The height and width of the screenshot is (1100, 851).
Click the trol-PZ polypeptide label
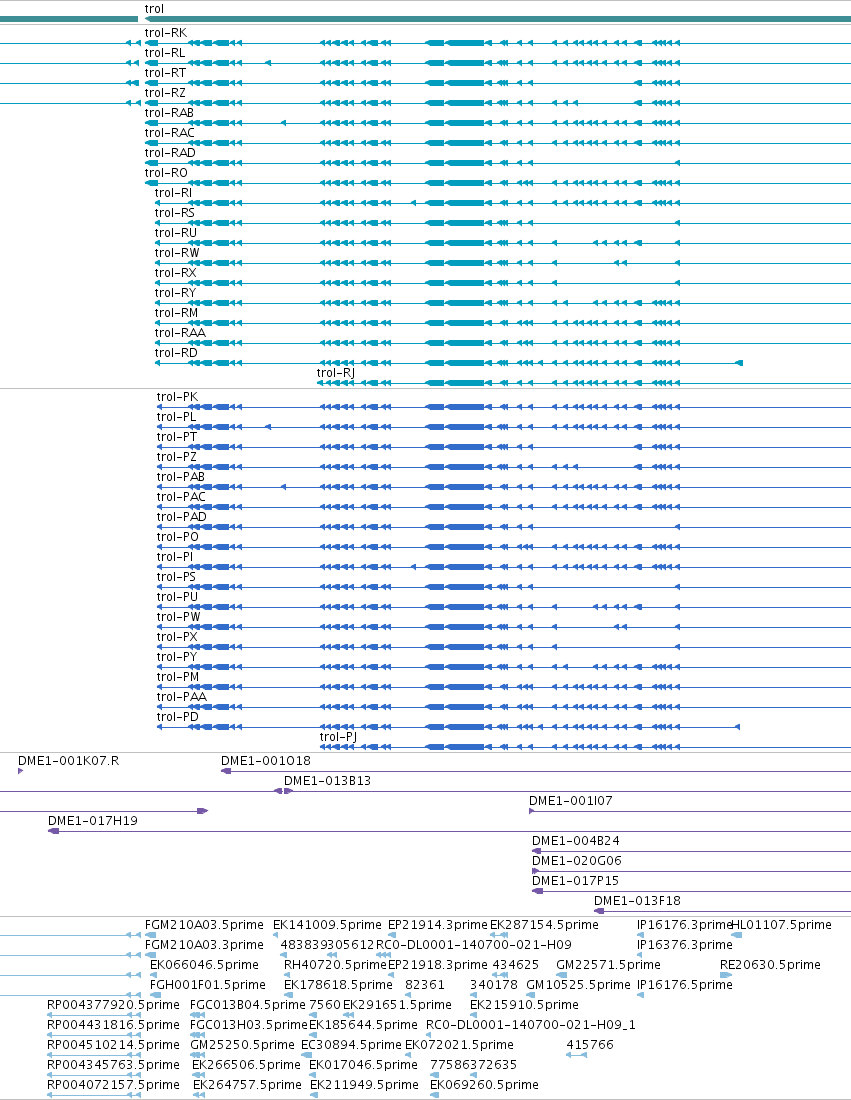[x=177, y=457]
